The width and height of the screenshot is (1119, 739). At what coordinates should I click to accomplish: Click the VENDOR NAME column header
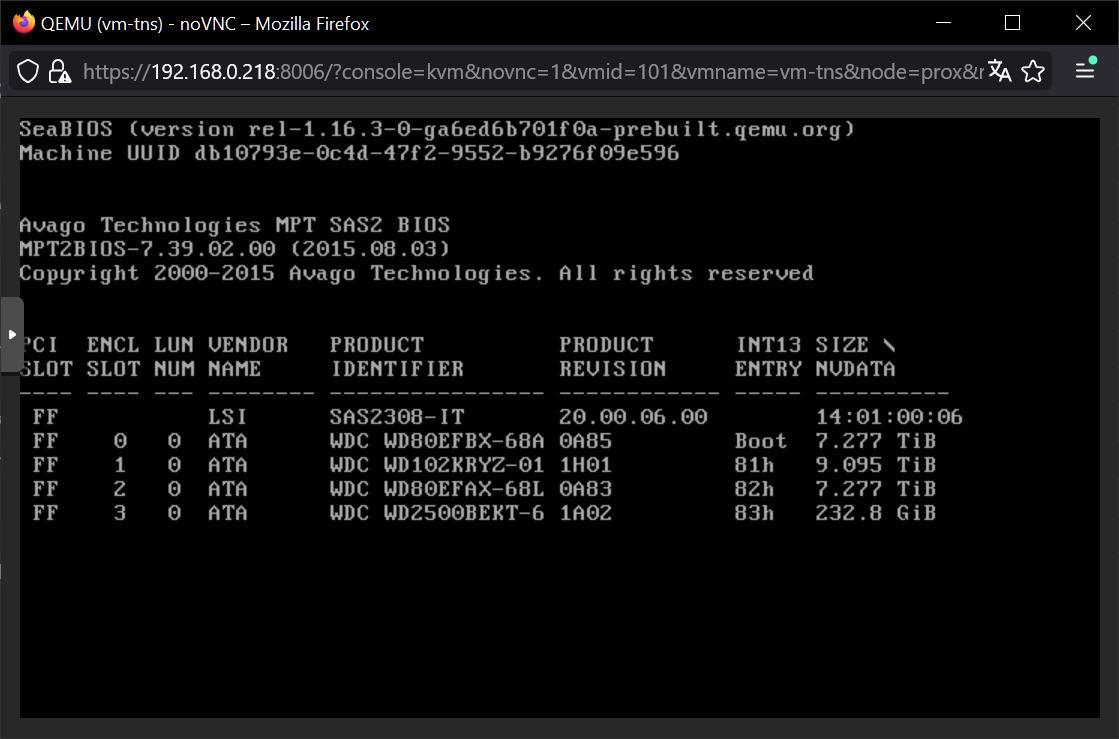click(x=248, y=357)
